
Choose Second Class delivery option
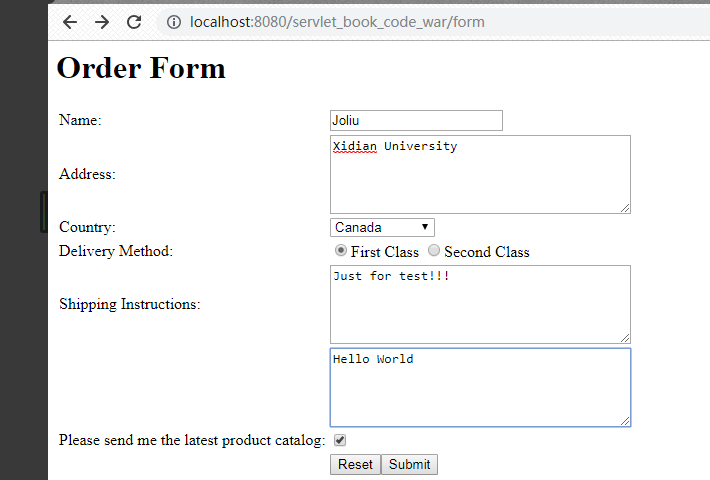(434, 251)
